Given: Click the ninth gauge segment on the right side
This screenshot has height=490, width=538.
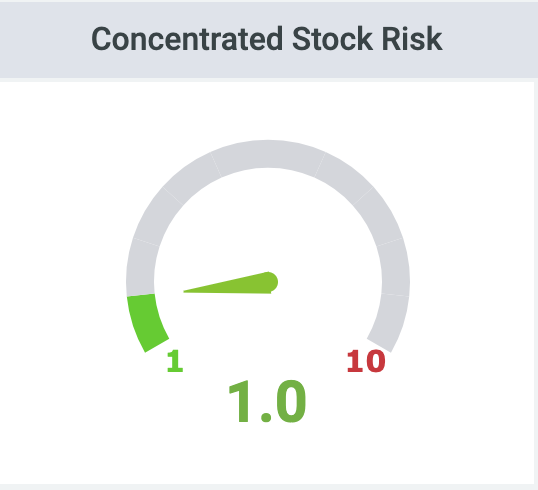Looking at the screenshot, I should click(394, 267).
